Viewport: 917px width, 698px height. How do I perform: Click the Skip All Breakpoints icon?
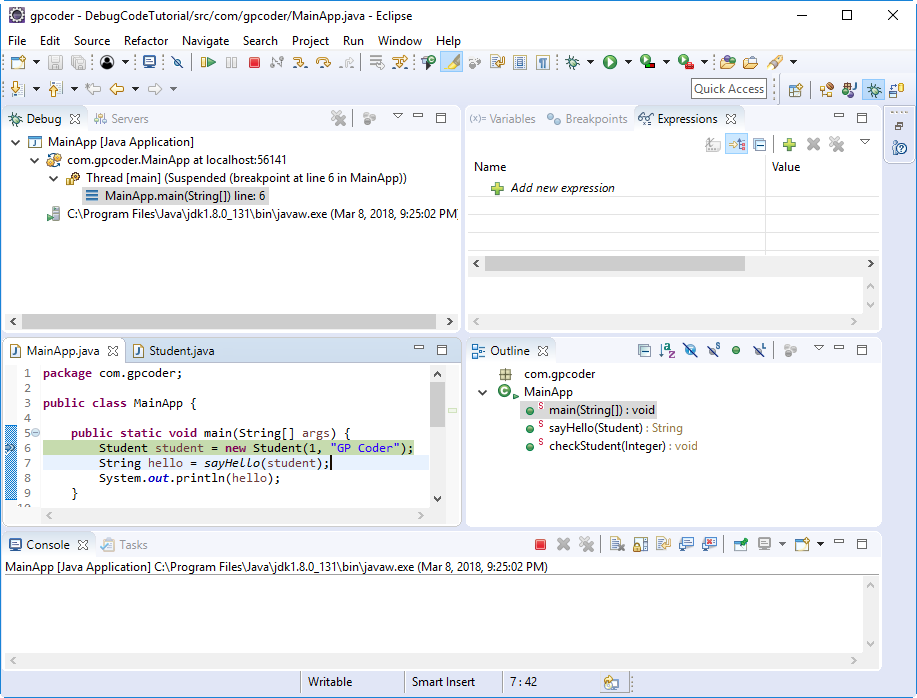tap(178, 62)
